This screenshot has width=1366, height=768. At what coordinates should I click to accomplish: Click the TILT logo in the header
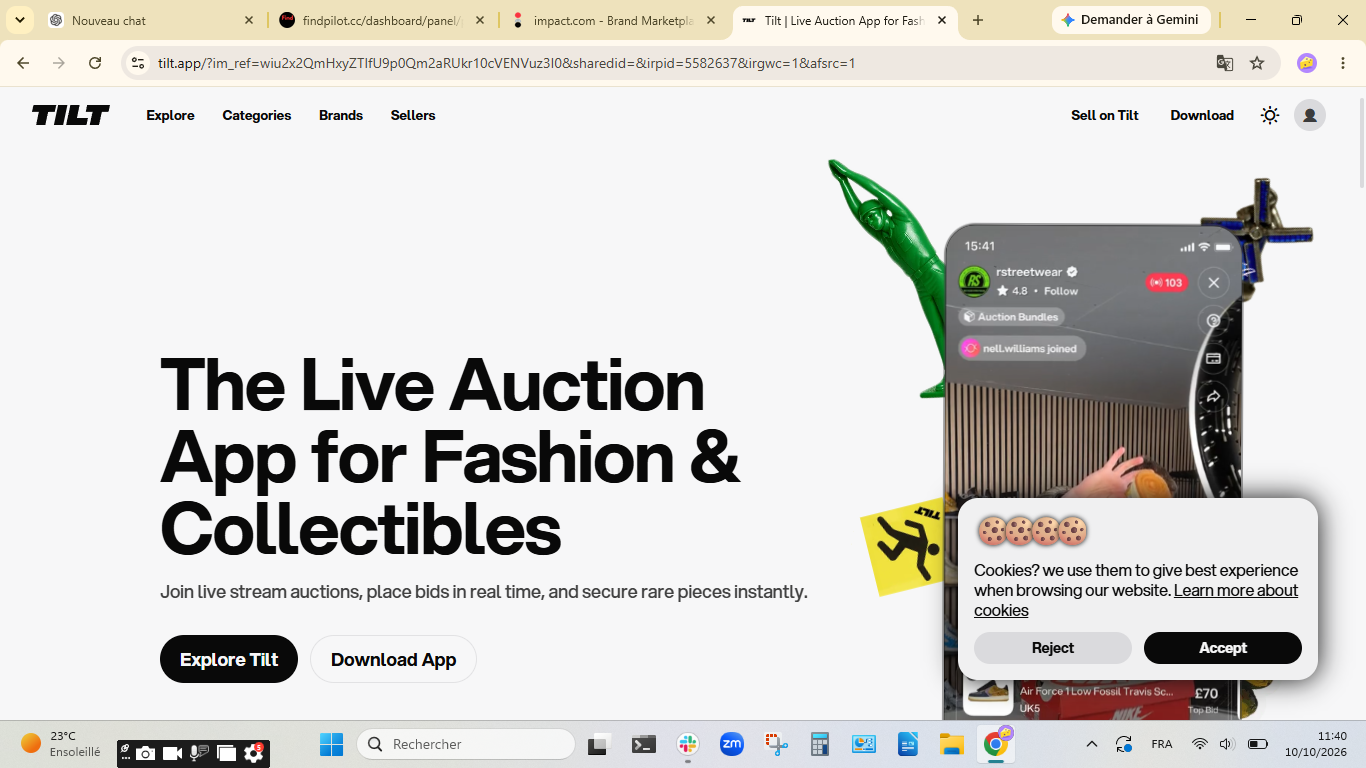click(x=71, y=115)
